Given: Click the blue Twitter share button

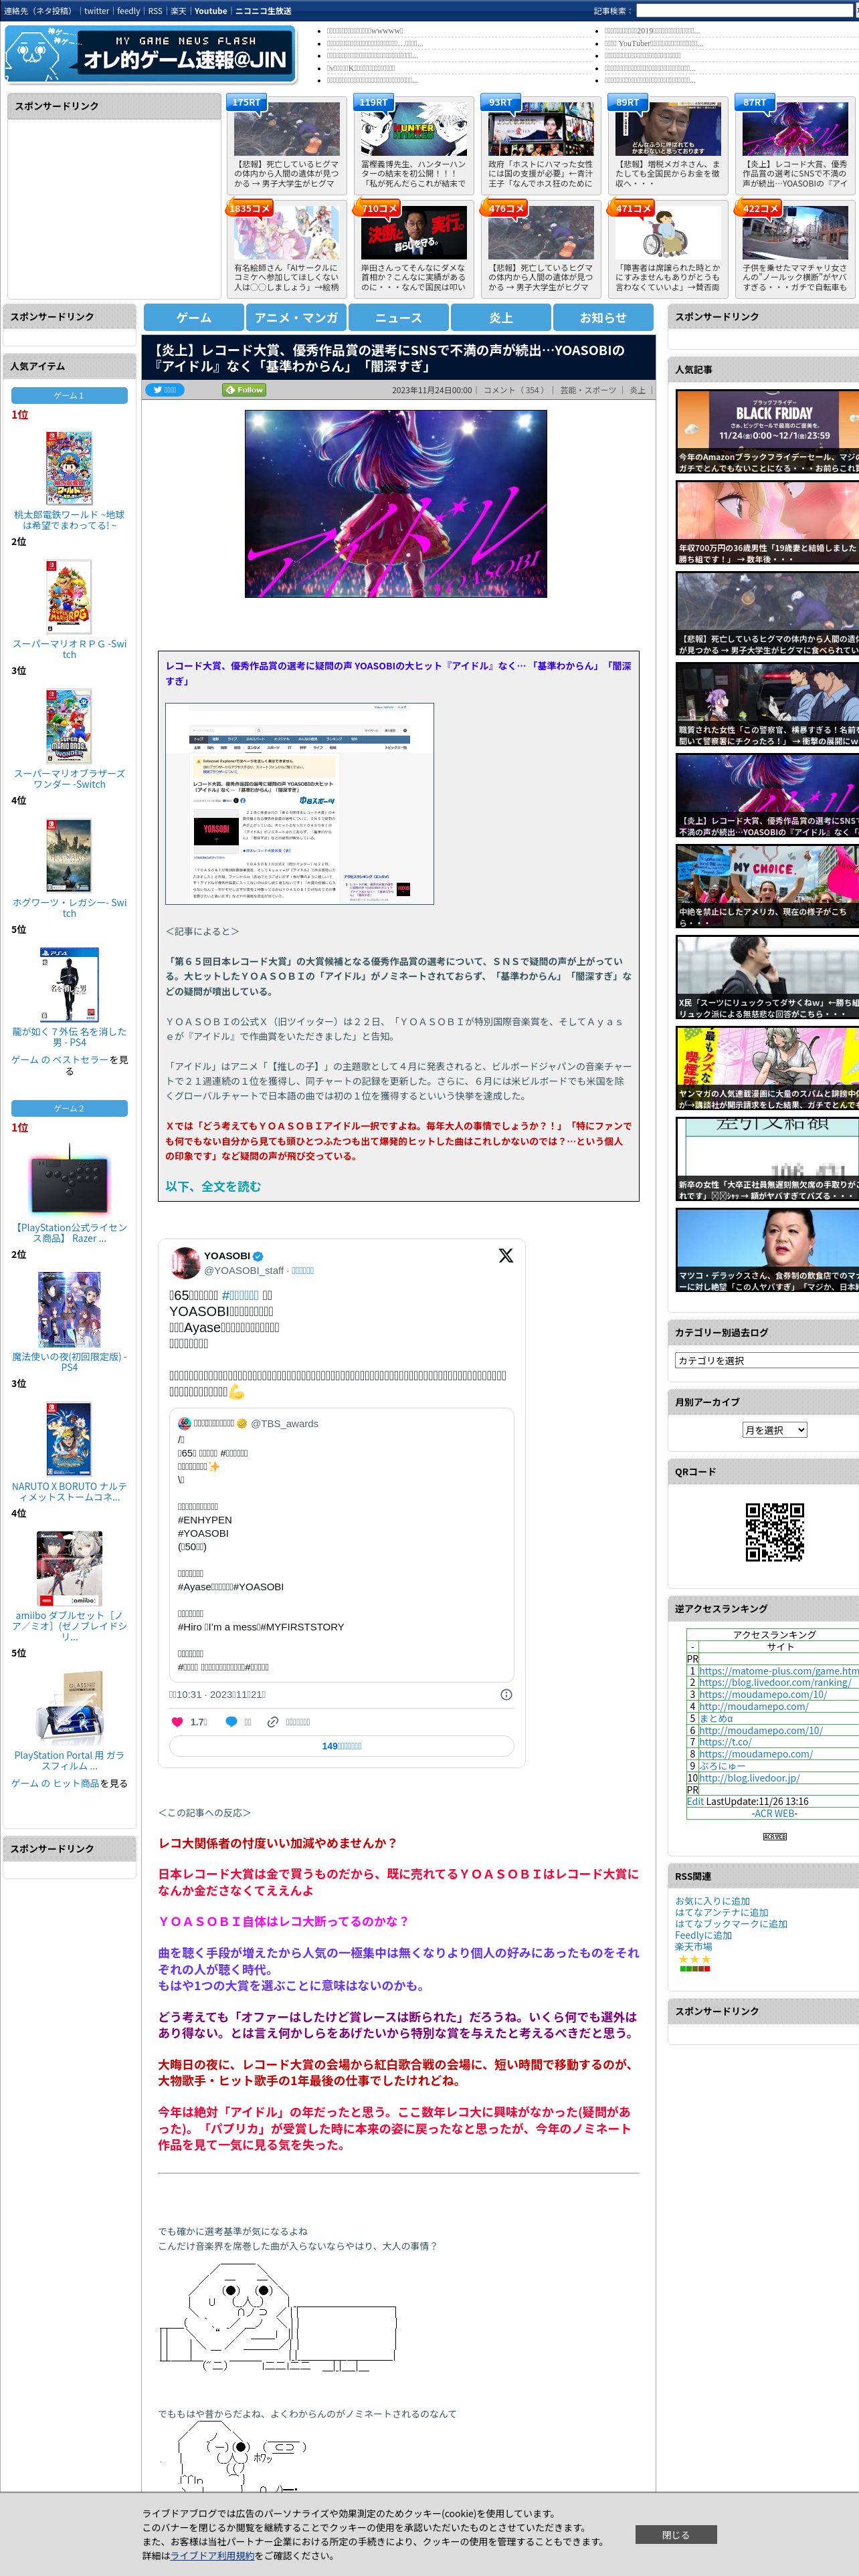Looking at the screenshot, I should point(166,390).
